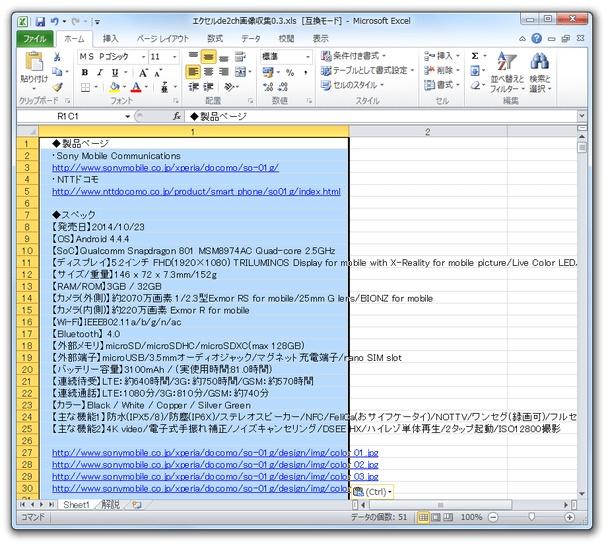The height and width of the screenshot is (545, 608).
Task: Decrease font size with small A icon
Action: 158,72
